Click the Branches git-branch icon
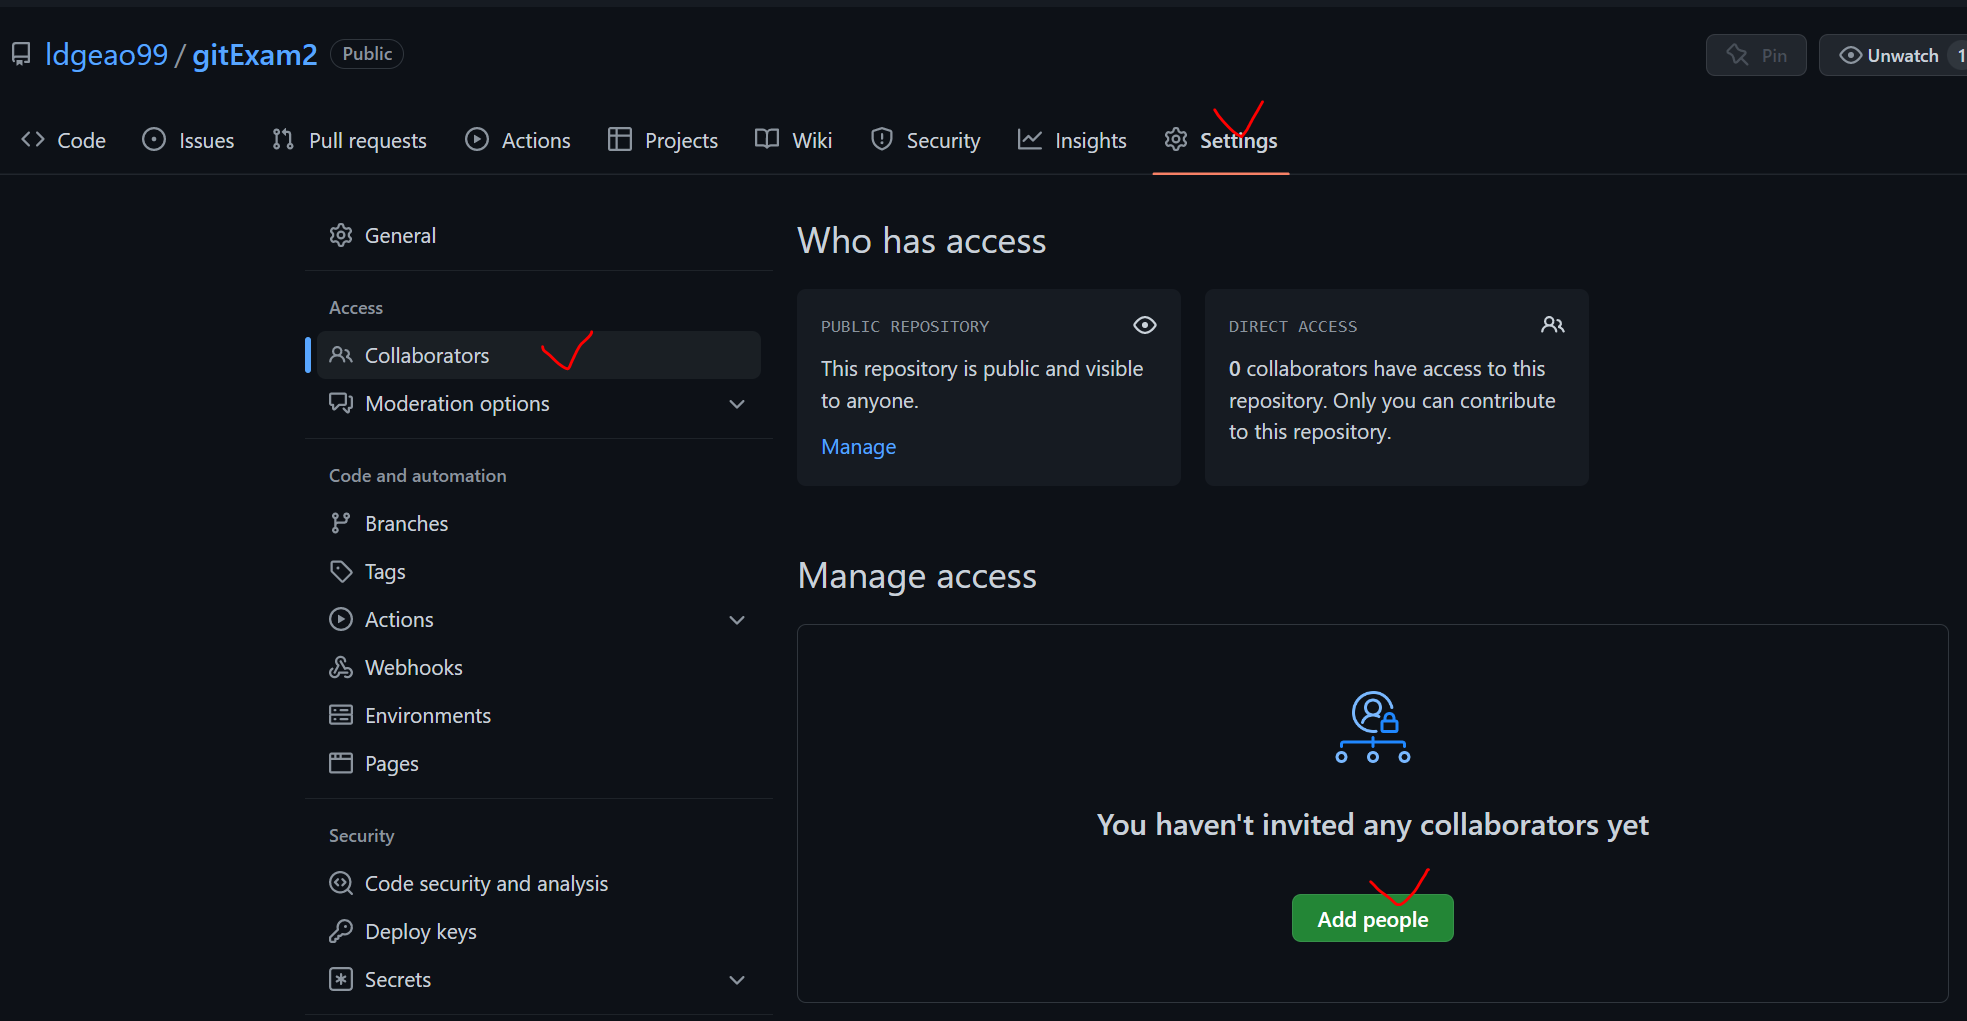 pyautogui.click(x=341, y=524)
